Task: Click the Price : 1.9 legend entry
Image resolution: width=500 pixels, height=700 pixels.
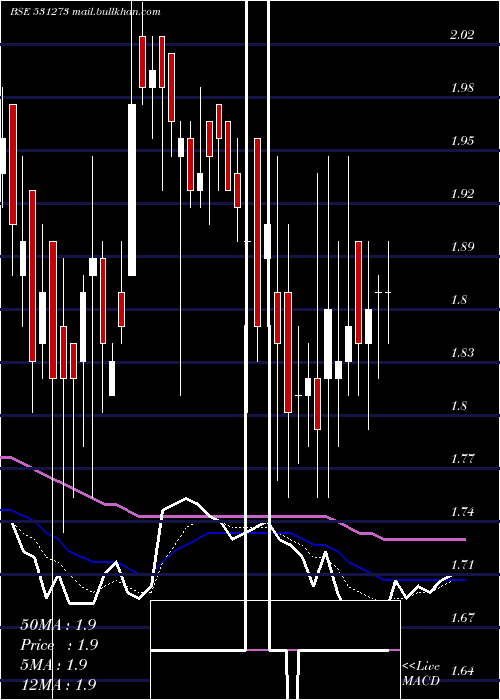Action: coord(59,645)
